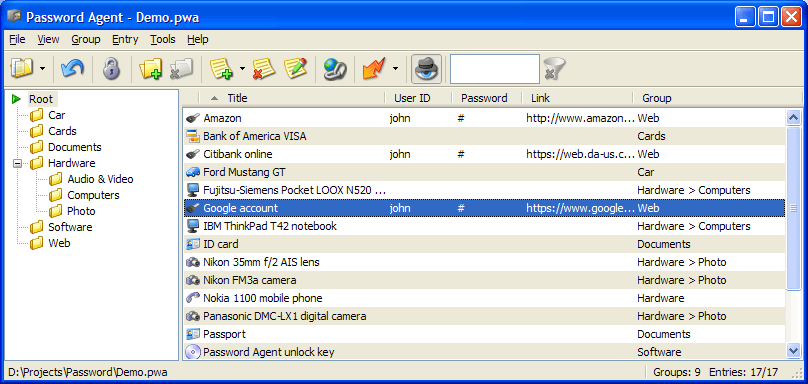Click the camera icon of Nikon 35mm lens
This screenshot has height=384, width=808.
point(192,262)
